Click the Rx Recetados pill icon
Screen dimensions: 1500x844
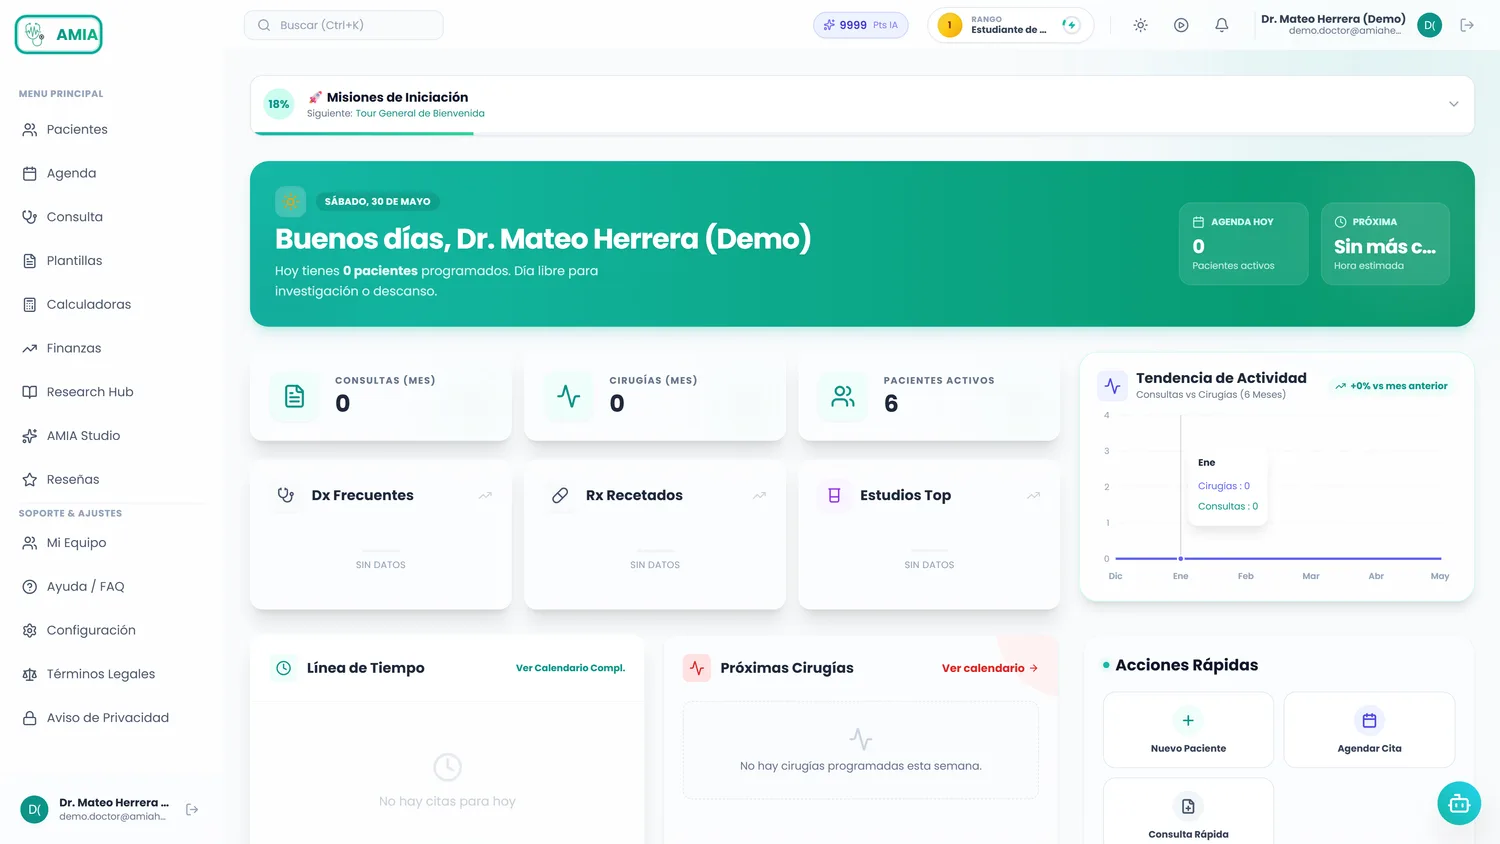click(x=560, y=495)
